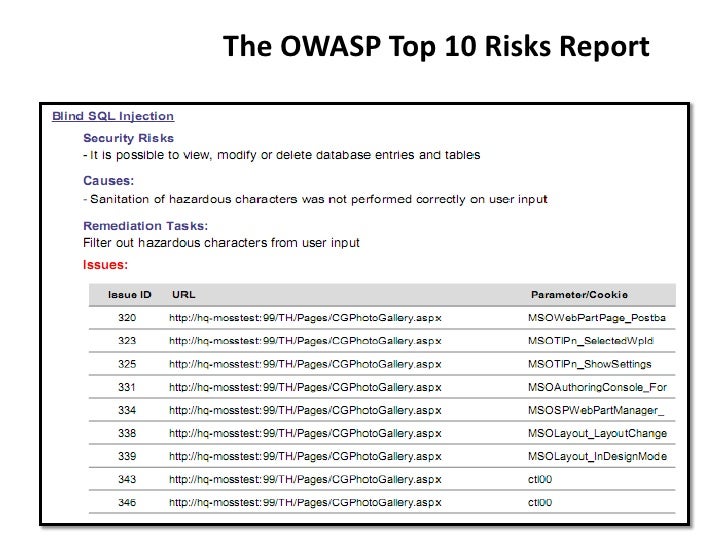This screenshot has height=546, width=728.
Task: Select the line about viewing, modifying or deleting database entries
Action: tap(282, 155)
